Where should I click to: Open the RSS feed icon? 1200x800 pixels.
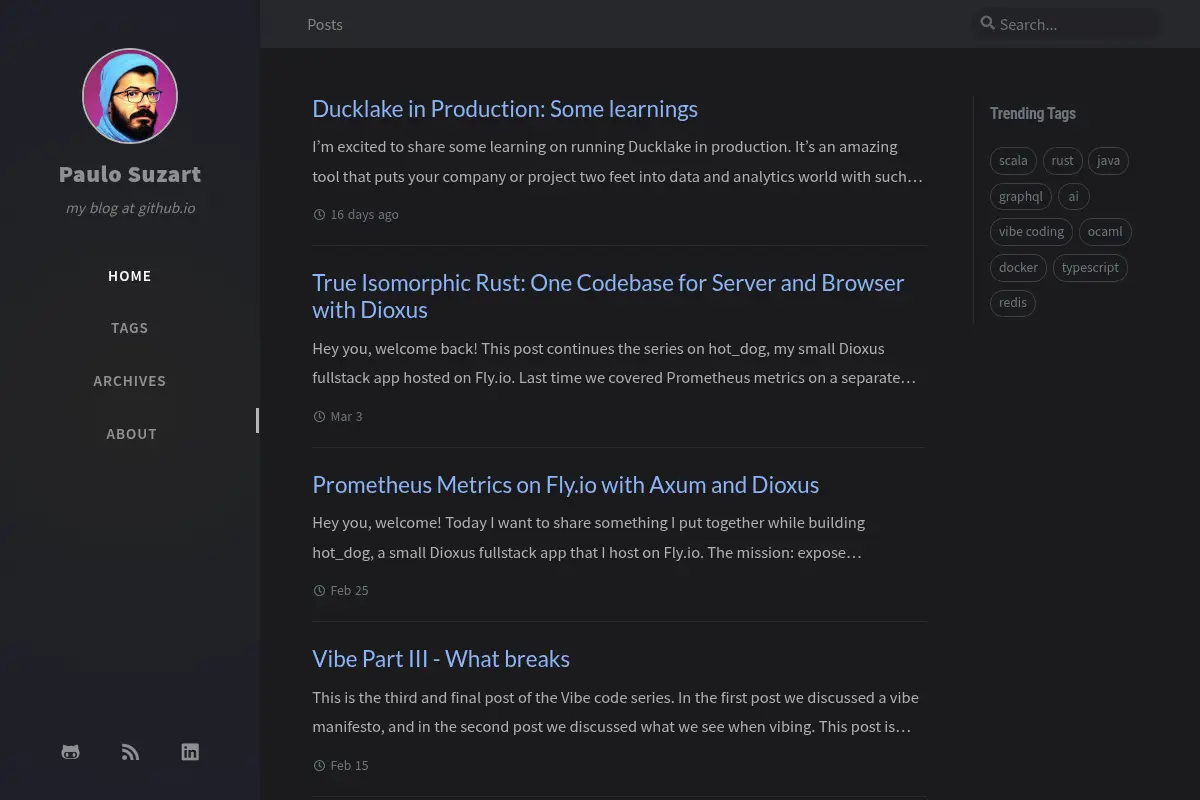tap(130, 752)
